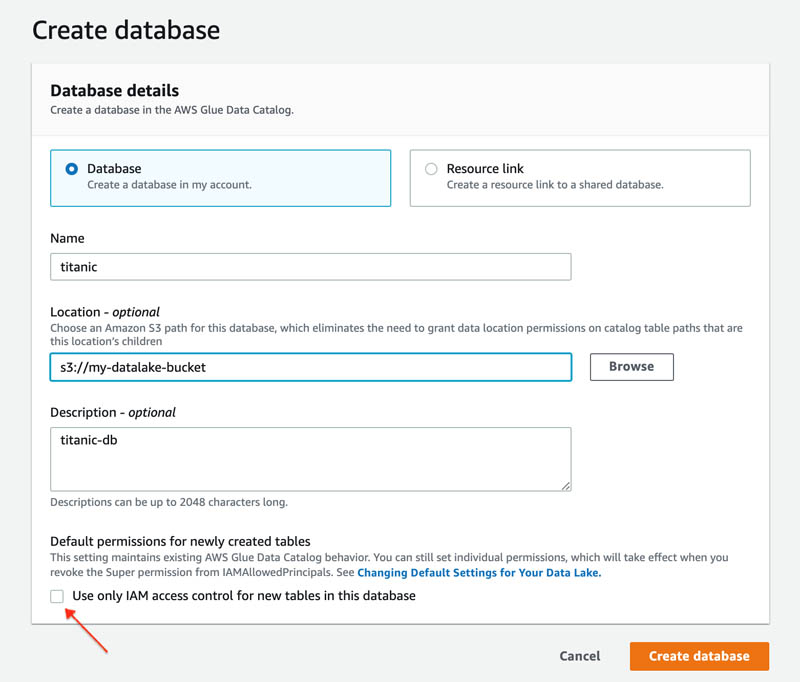Select the Database radio option

tap(71, 169)
